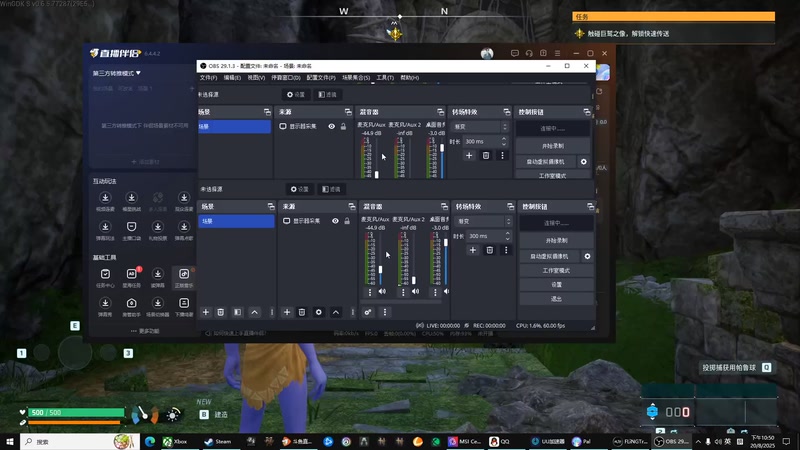This screenshot has width=800, height=450.
Task: Click 开始录制 in lower controls dock
Action: pyautogui.click(x=556, y=240)
